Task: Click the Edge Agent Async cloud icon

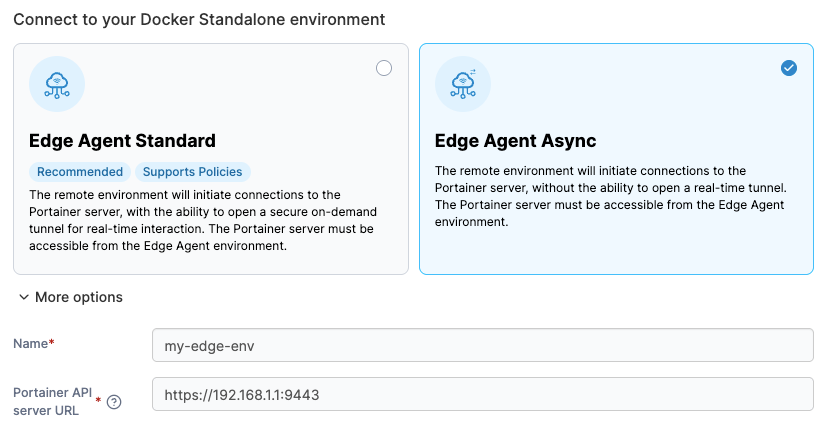Action: [x=463, y=84]
